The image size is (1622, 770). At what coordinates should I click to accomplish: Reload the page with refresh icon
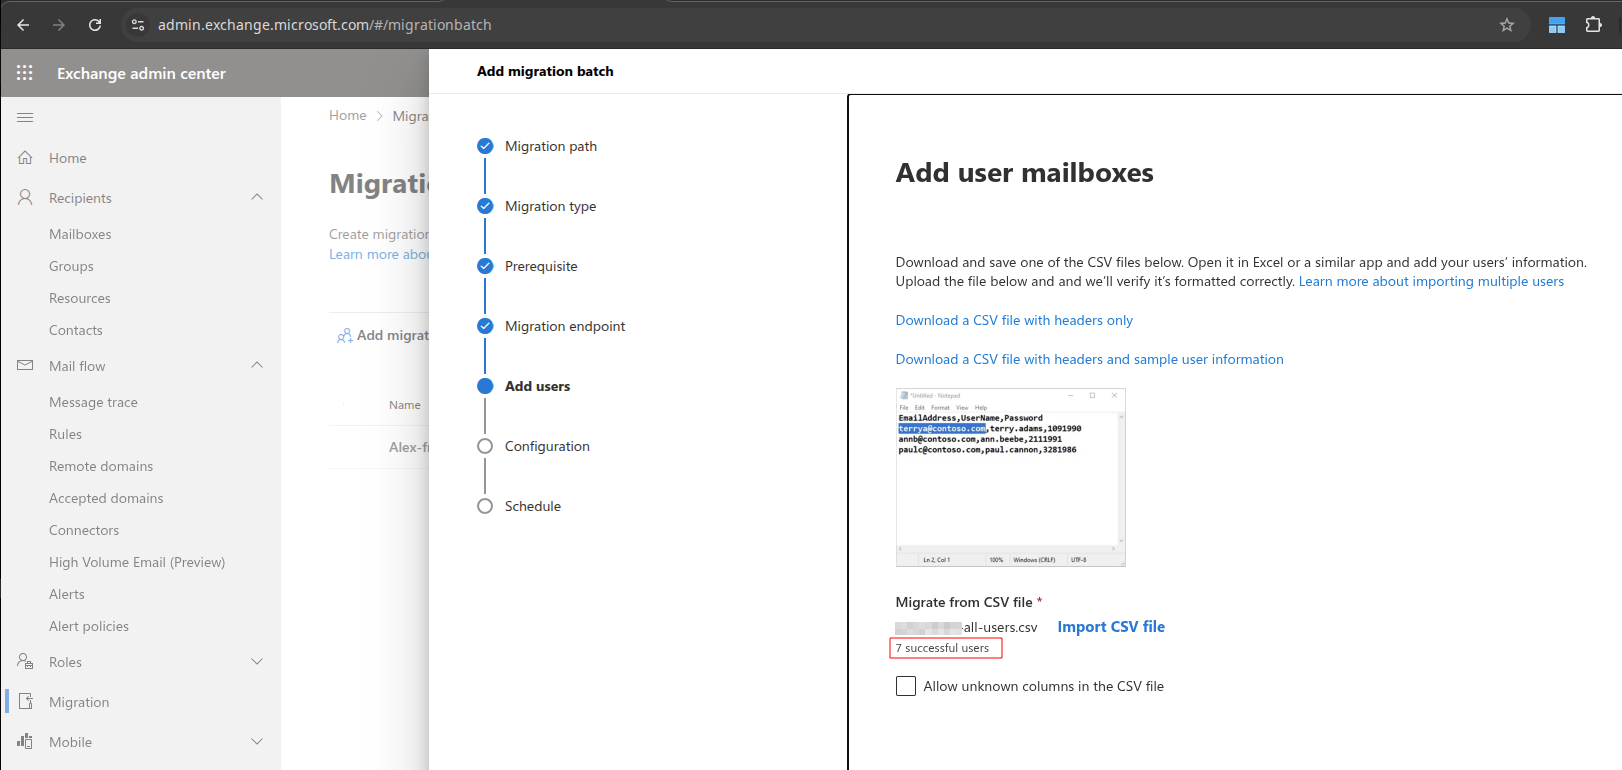pyautogui.click(x=95, y=25)
